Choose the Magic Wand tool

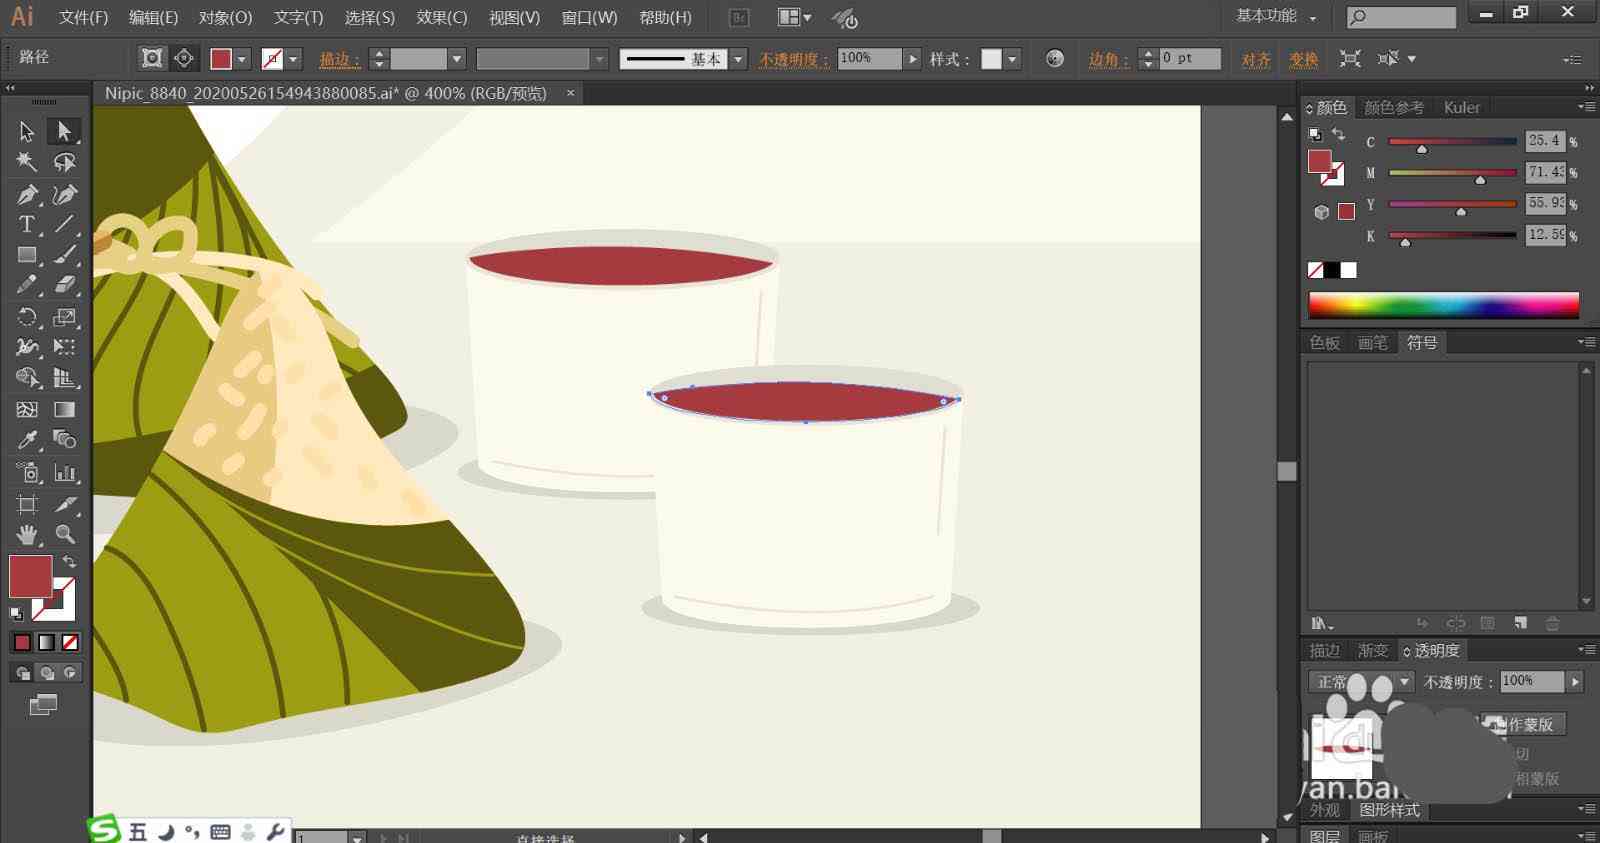tap(27, 162)
